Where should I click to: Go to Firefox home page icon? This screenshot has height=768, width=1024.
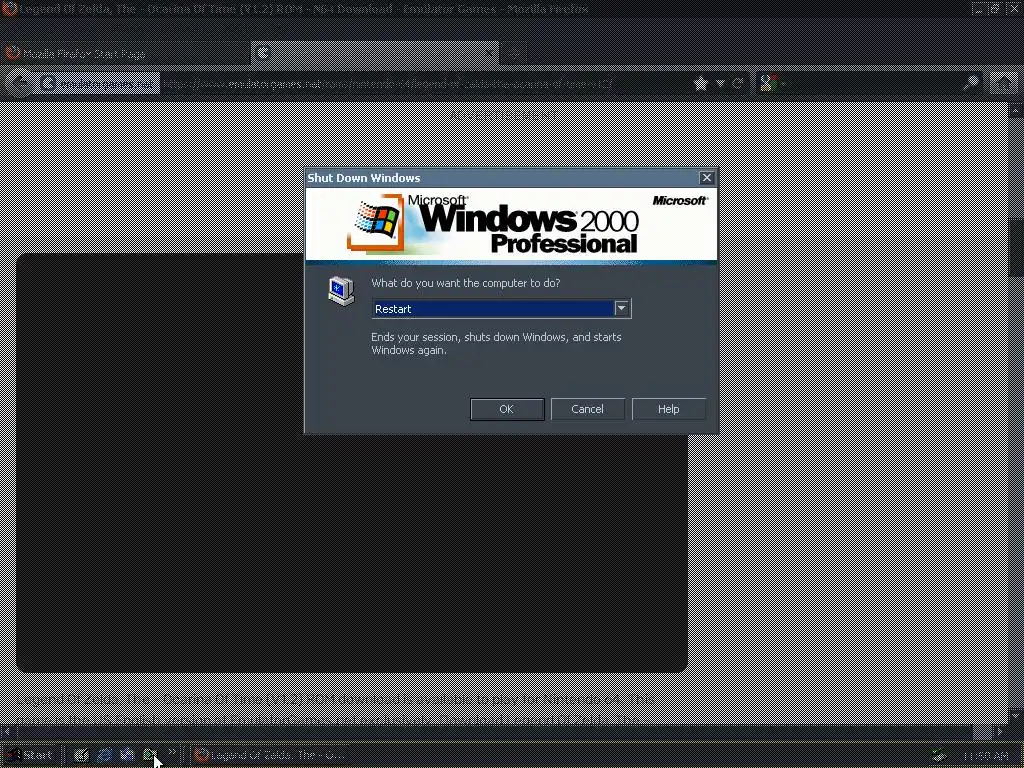[x=1004, y=84]
